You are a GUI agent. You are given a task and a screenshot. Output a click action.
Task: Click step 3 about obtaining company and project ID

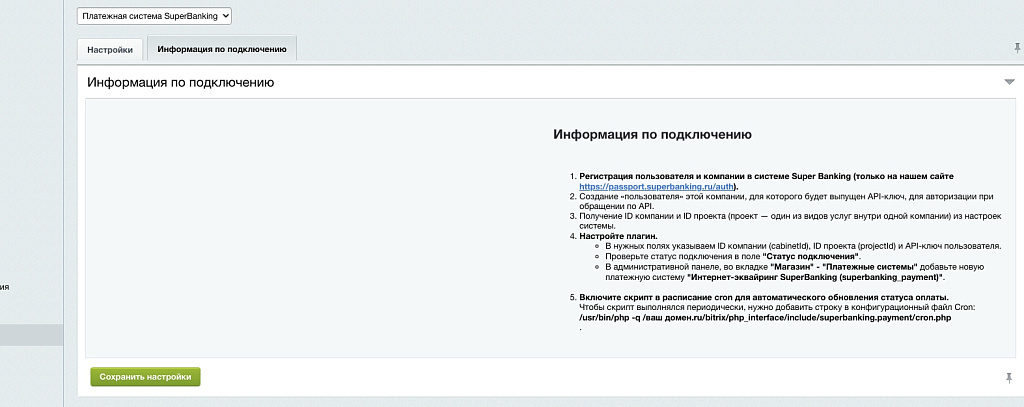click(x=790, y=216)
